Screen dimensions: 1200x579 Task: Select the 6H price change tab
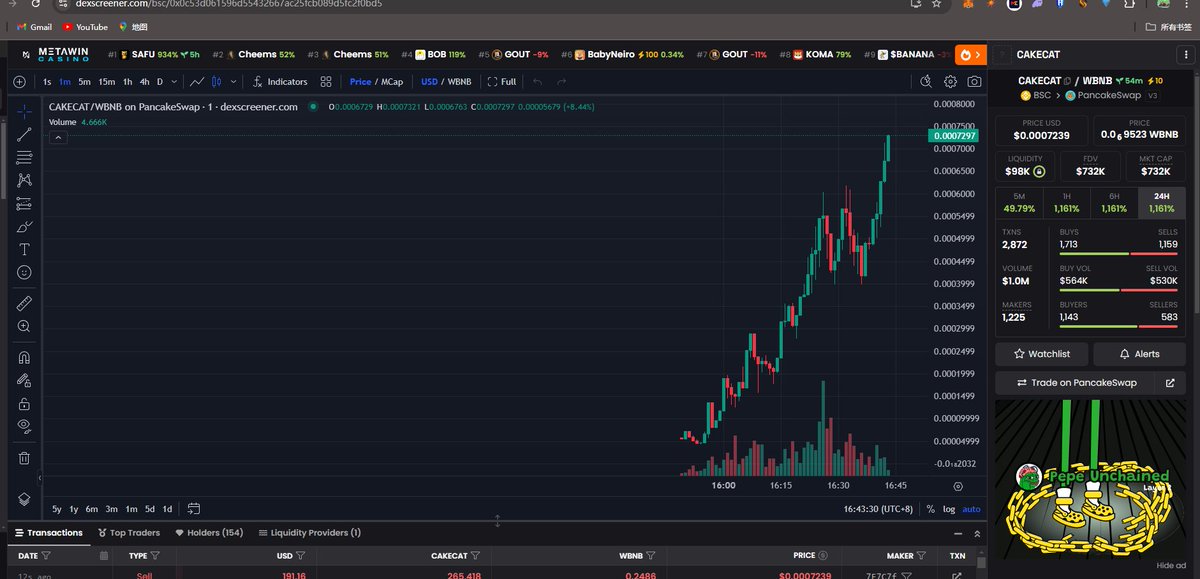1113,203
